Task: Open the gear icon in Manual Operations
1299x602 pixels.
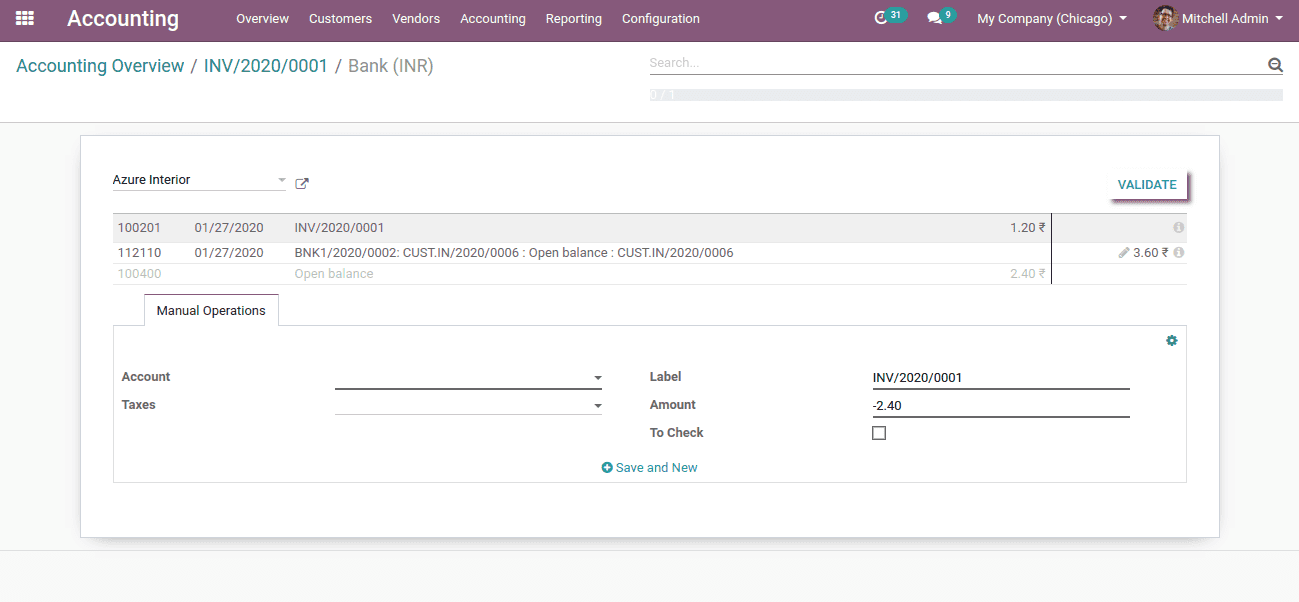Action: click(x=1172, y=341)
